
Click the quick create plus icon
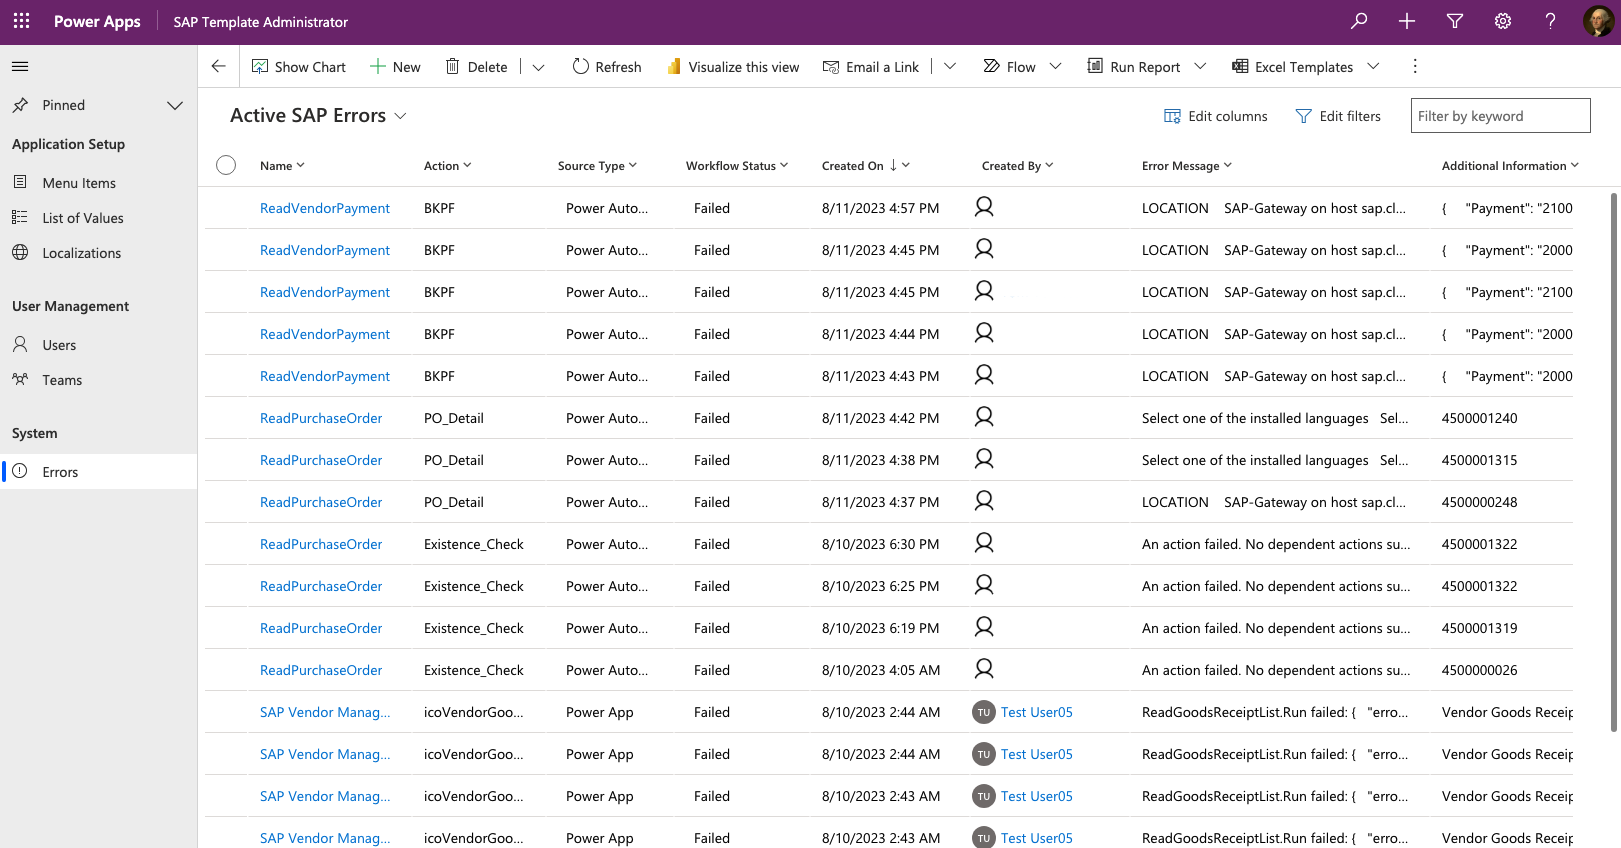(1406, 21)
